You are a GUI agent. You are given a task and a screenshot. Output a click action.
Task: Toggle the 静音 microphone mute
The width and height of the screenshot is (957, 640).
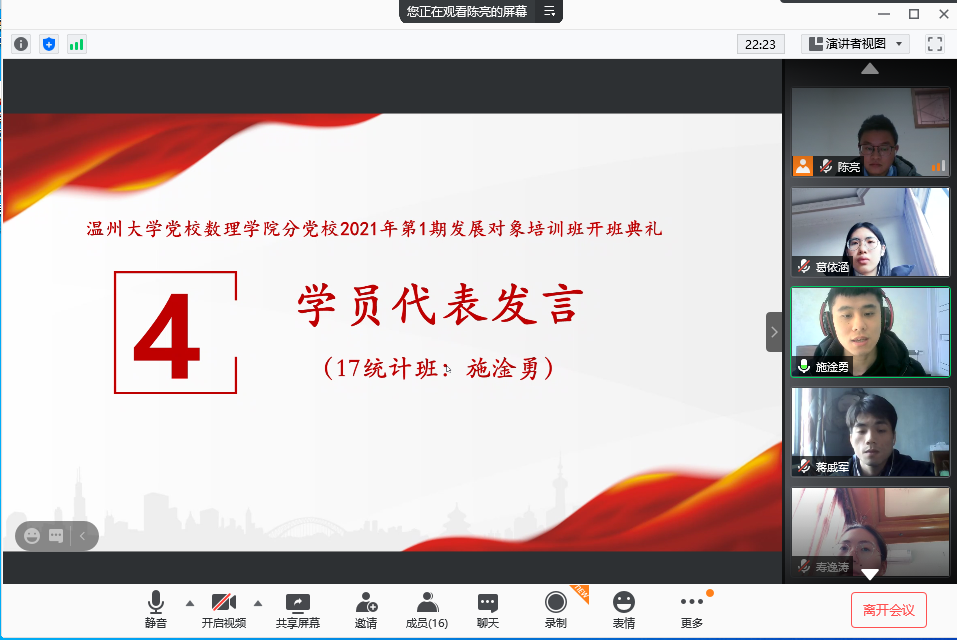pyautogui.click(x=155, y=609)
